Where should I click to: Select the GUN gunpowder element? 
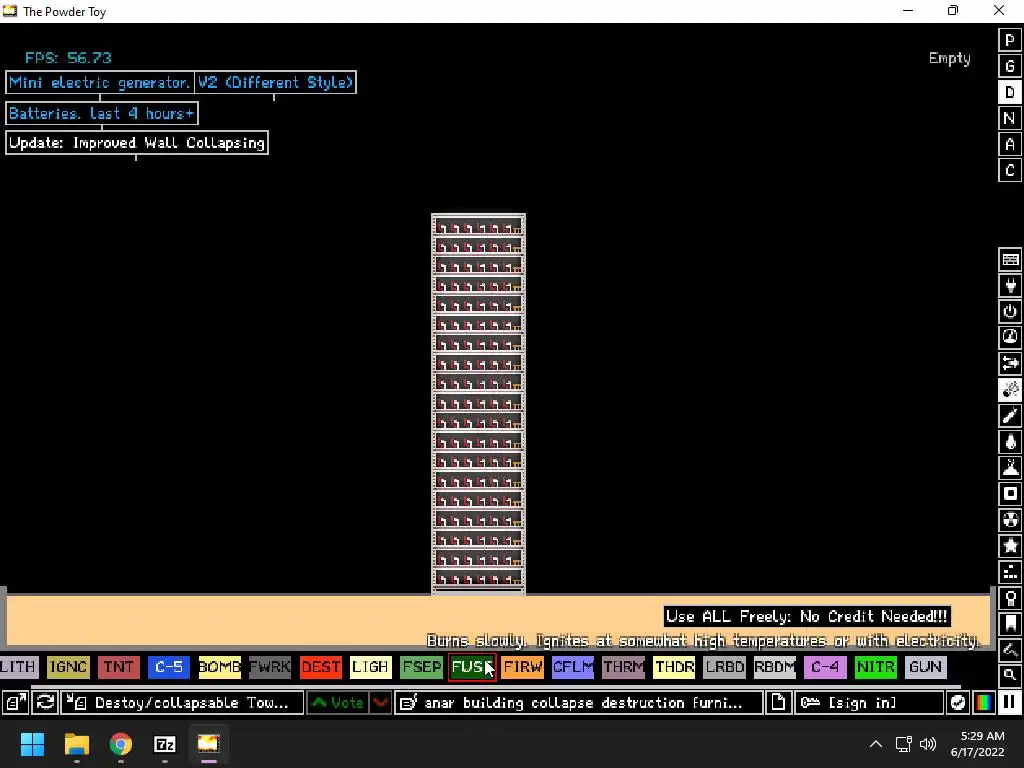coord(926,667)
